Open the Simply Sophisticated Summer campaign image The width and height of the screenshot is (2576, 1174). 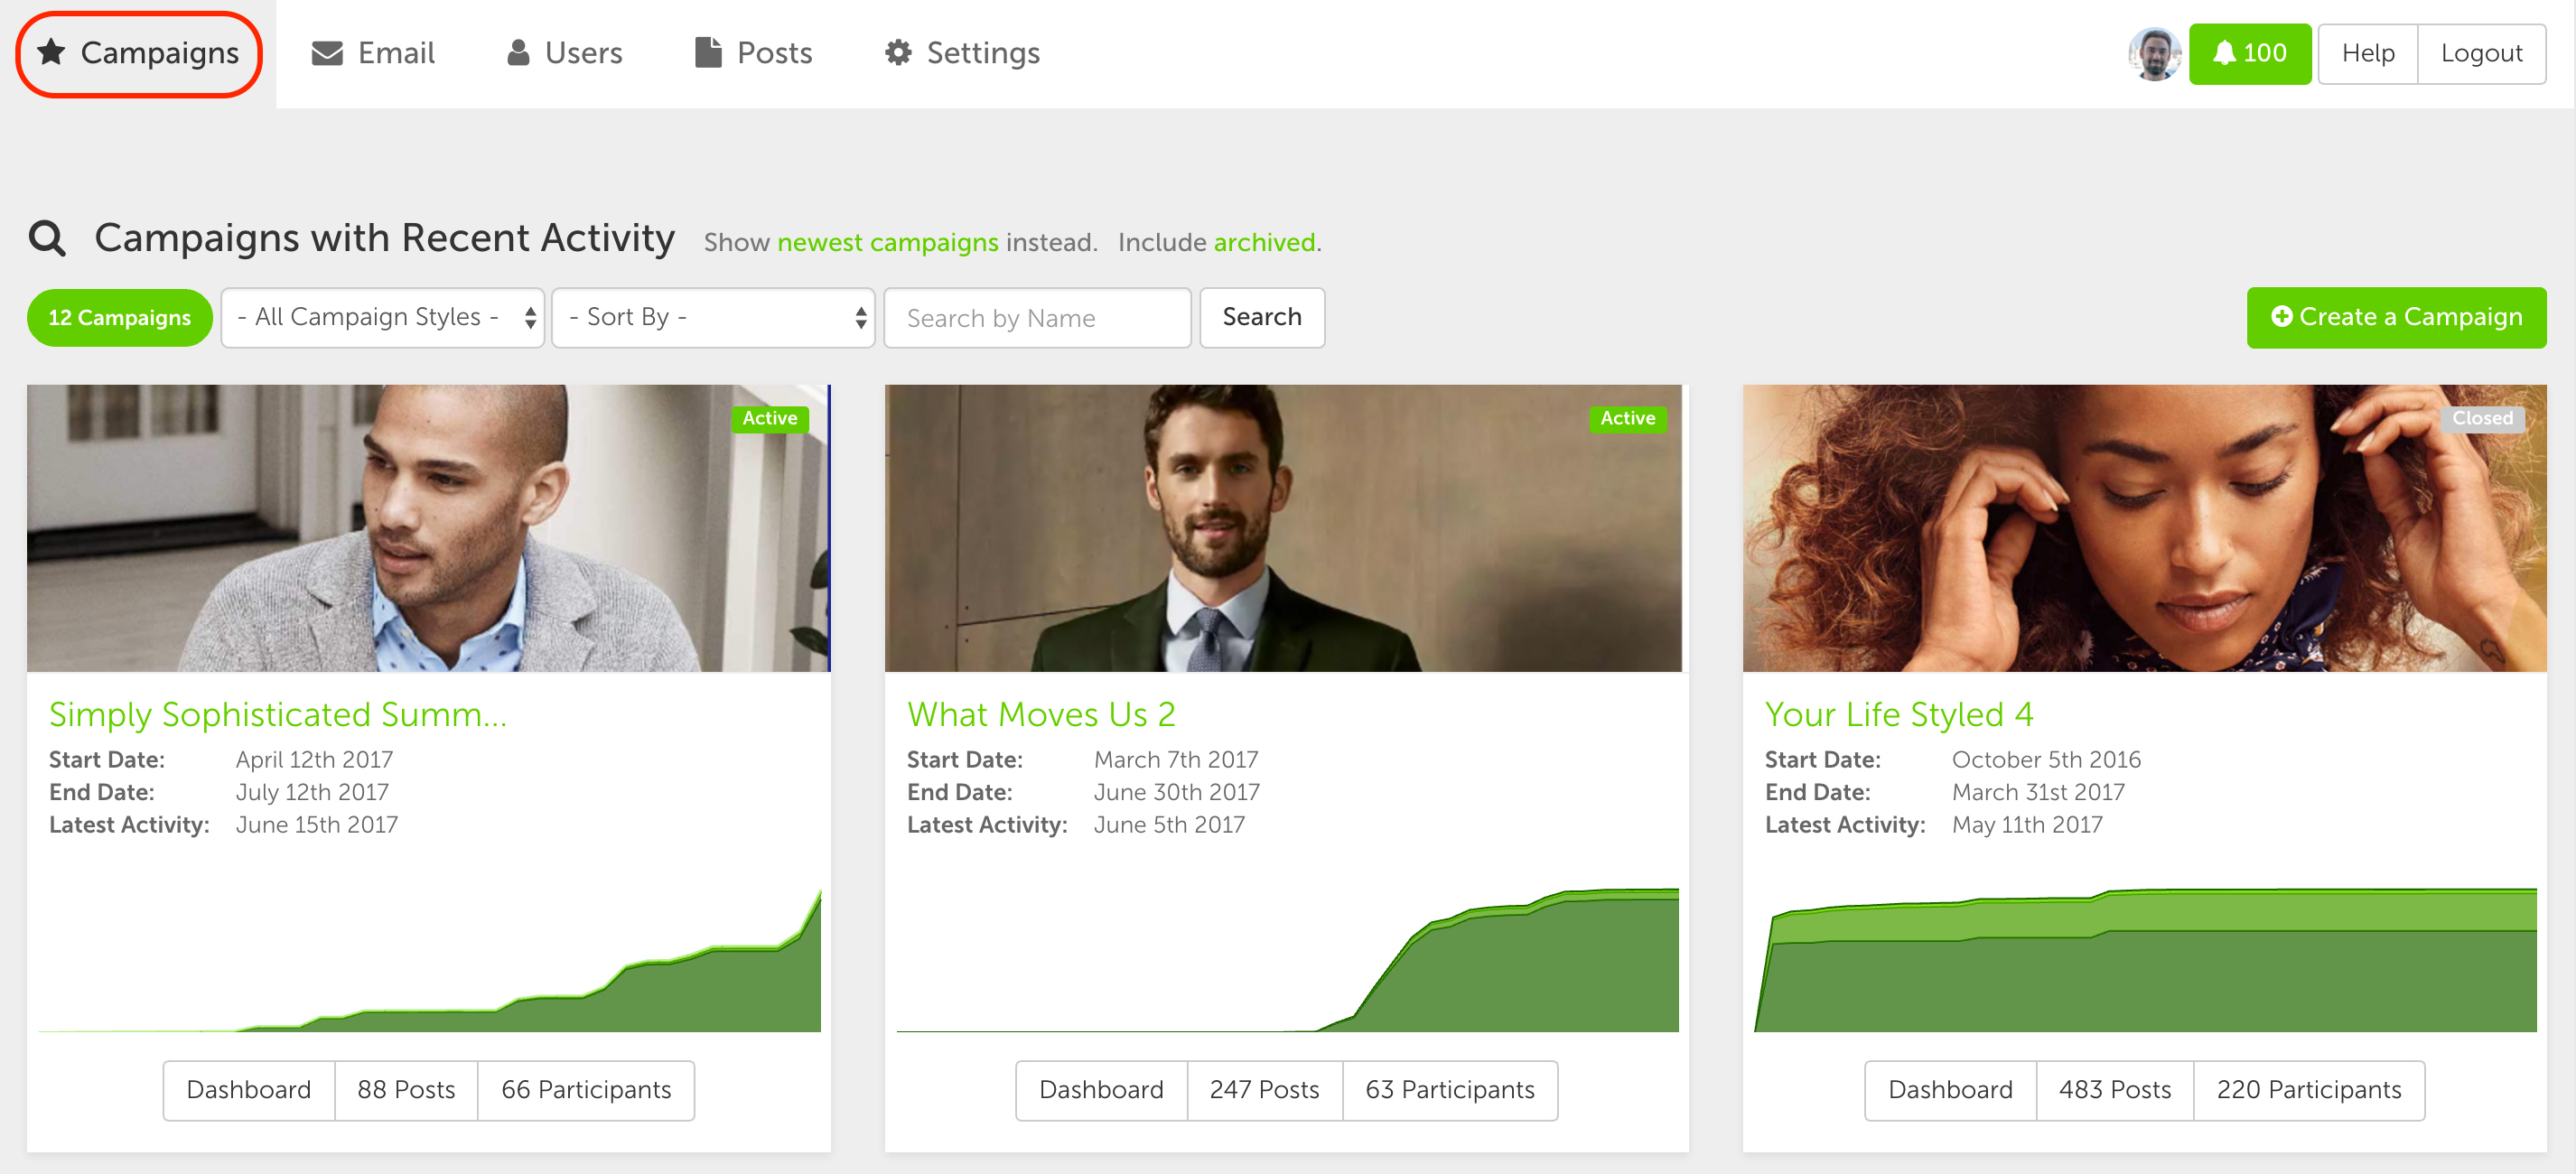(428, 528)
